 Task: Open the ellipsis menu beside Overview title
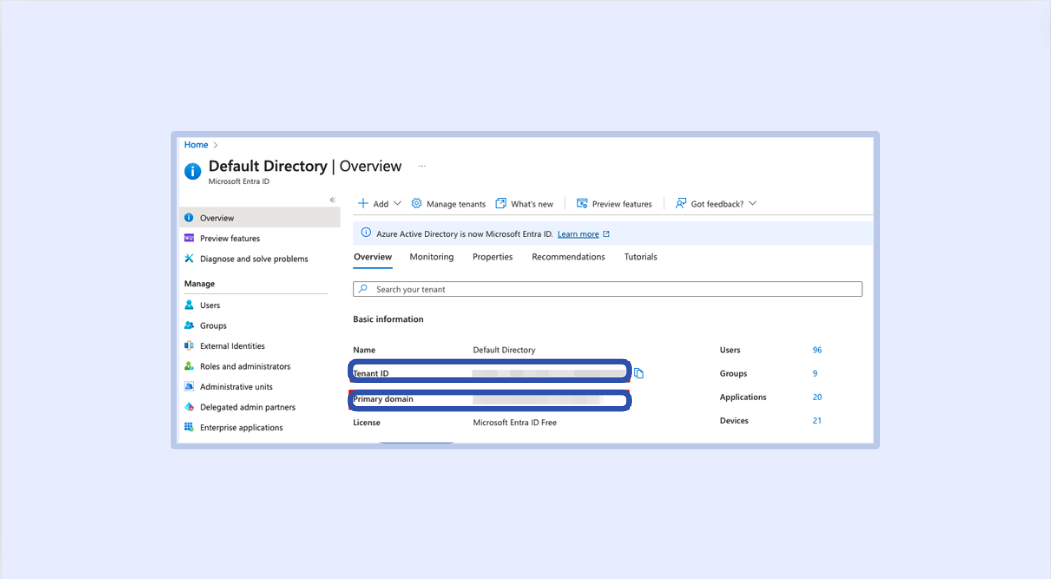422,166
